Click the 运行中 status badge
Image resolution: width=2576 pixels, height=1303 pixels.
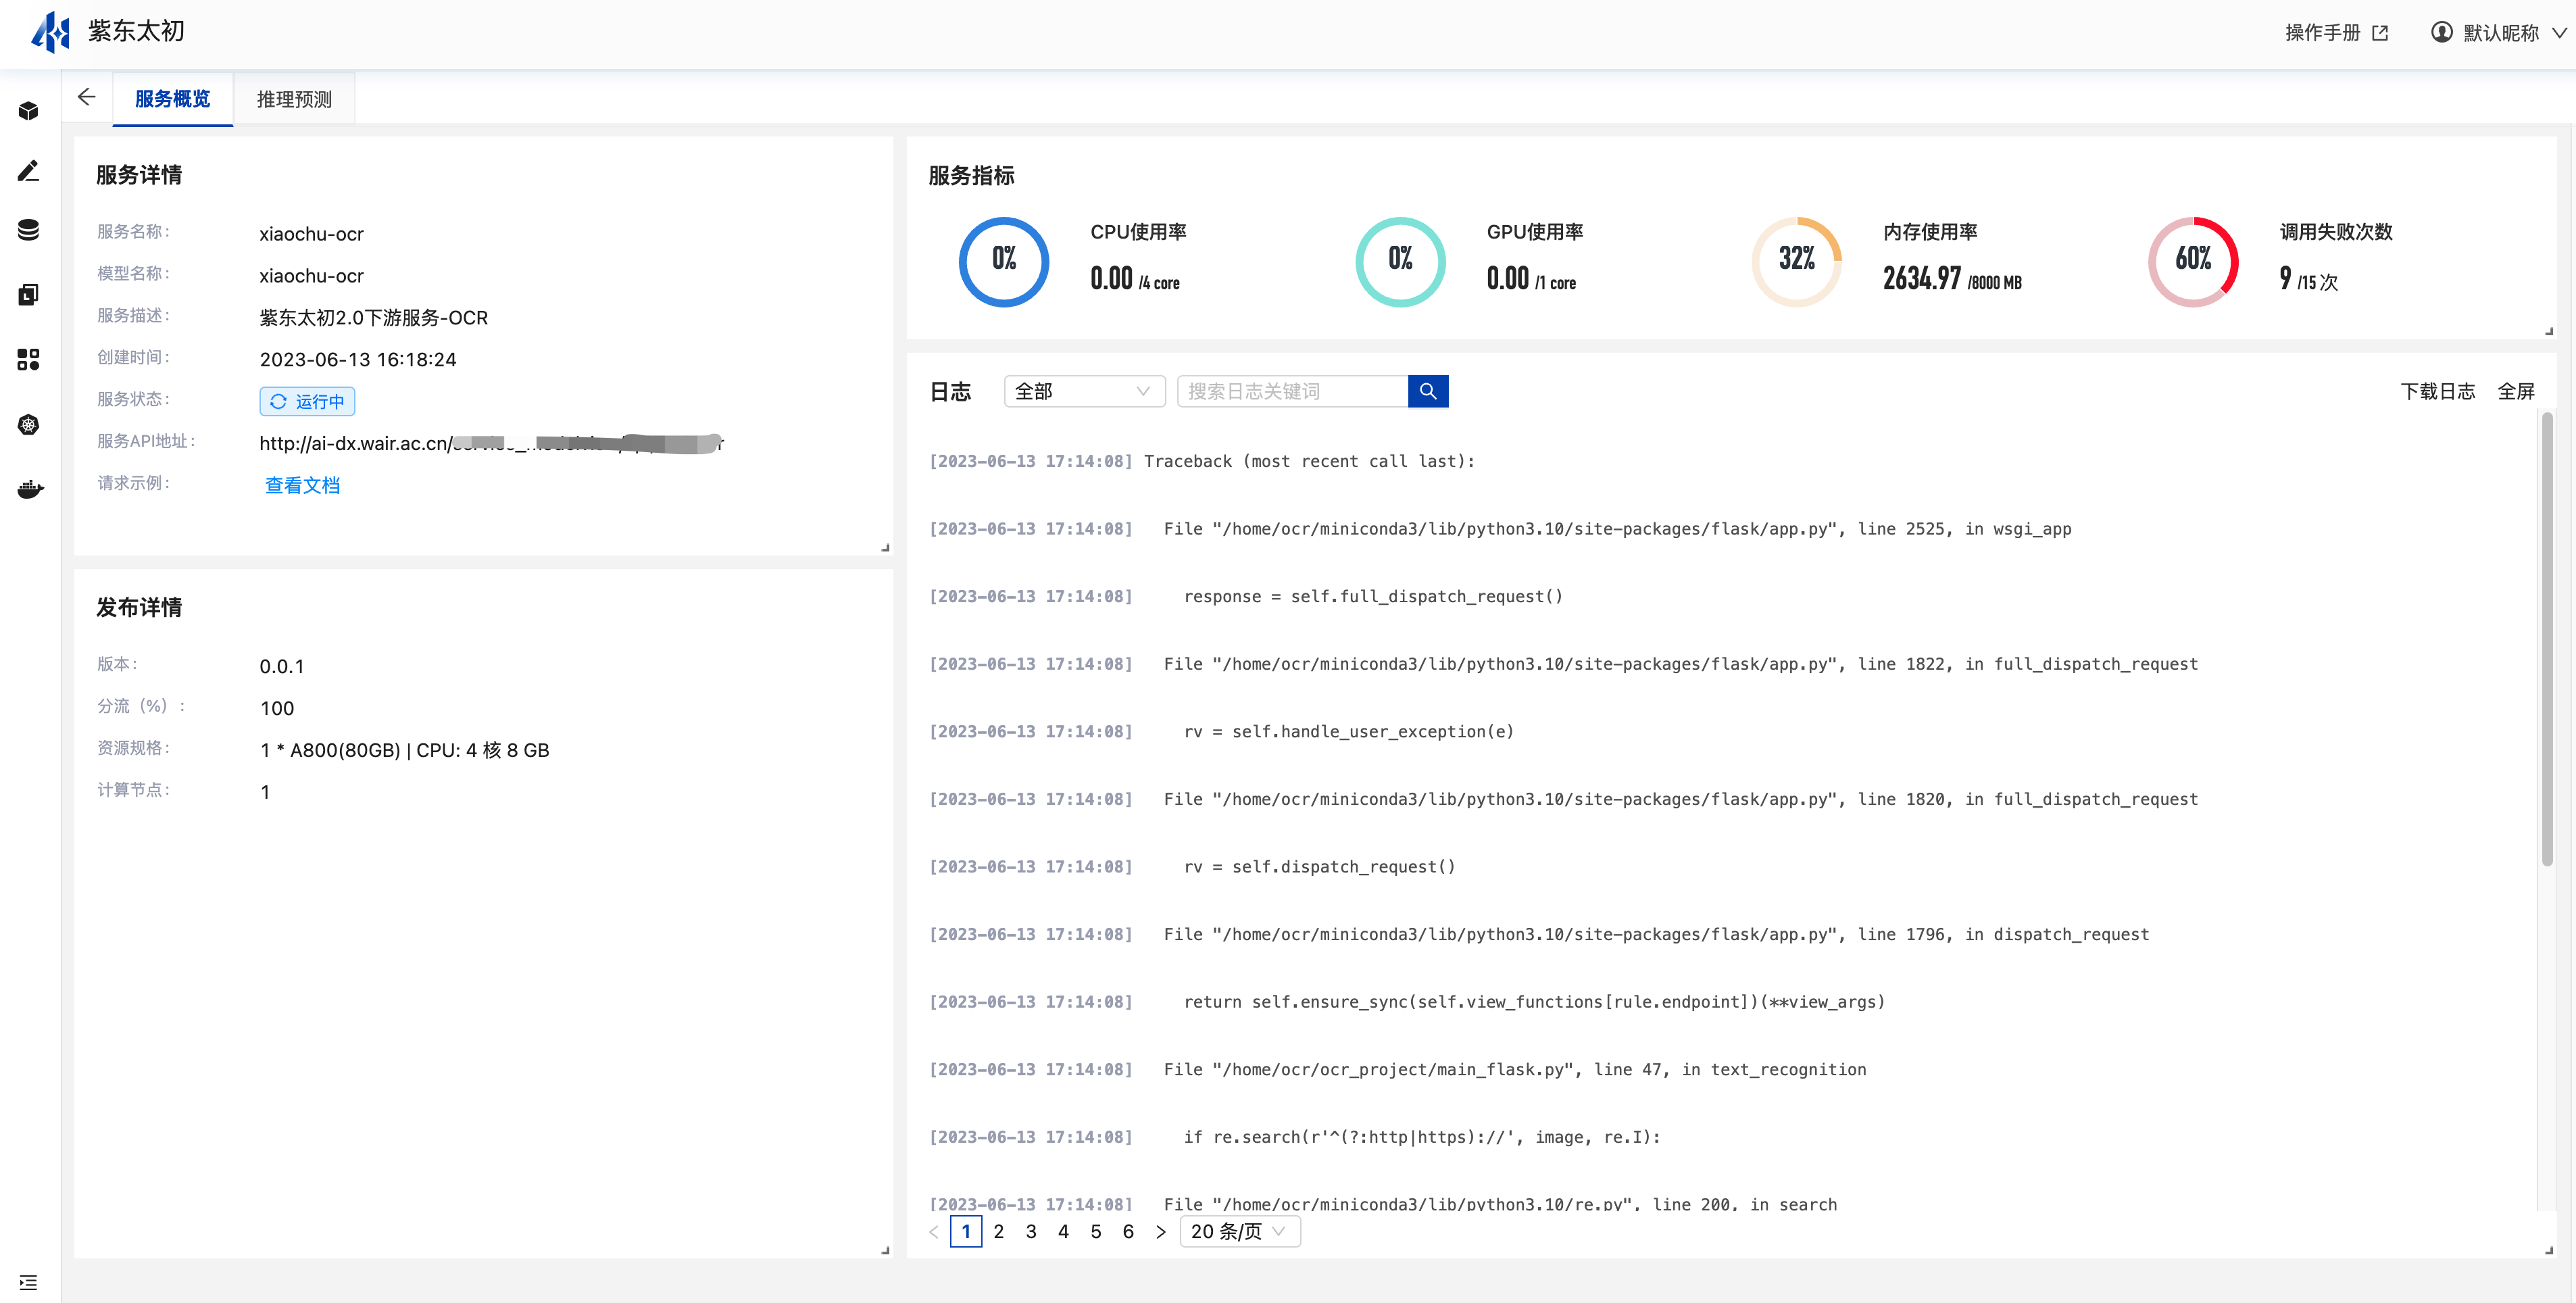pos(307,401)
